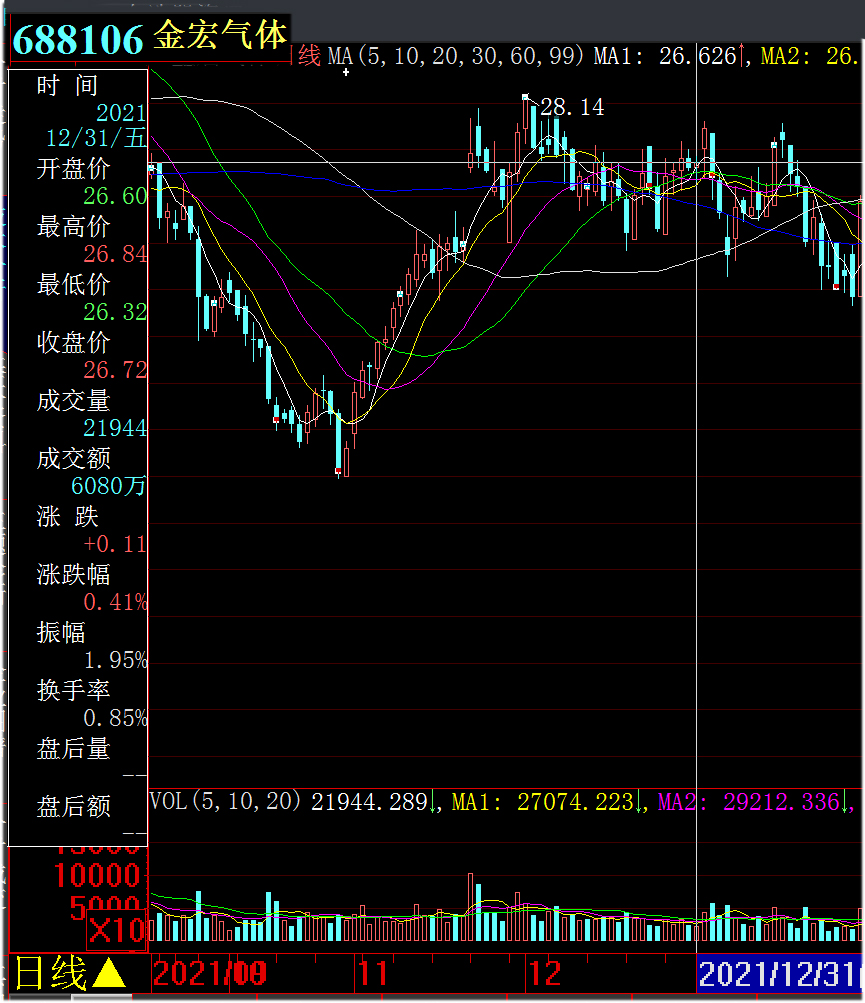Screen dimensions: 865x1003
Task: Click the 成交量 label
Action: pyautogui.click(x=73, y=400)
